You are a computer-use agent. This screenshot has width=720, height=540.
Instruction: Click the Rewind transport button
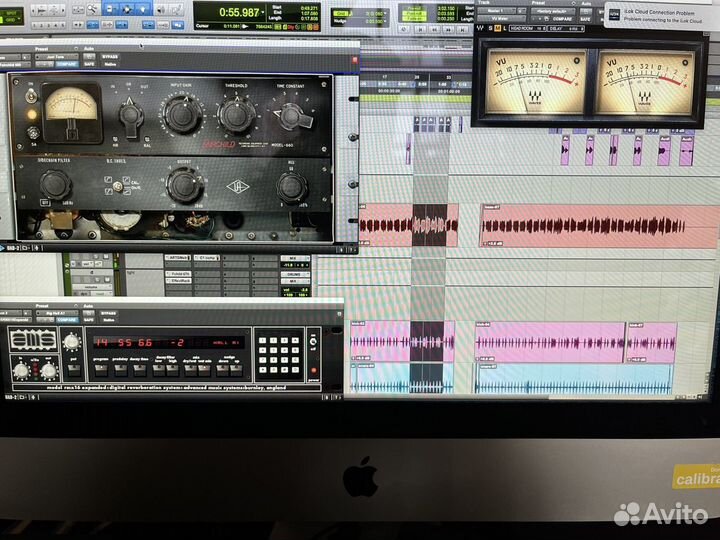click(x=434, y=29)
